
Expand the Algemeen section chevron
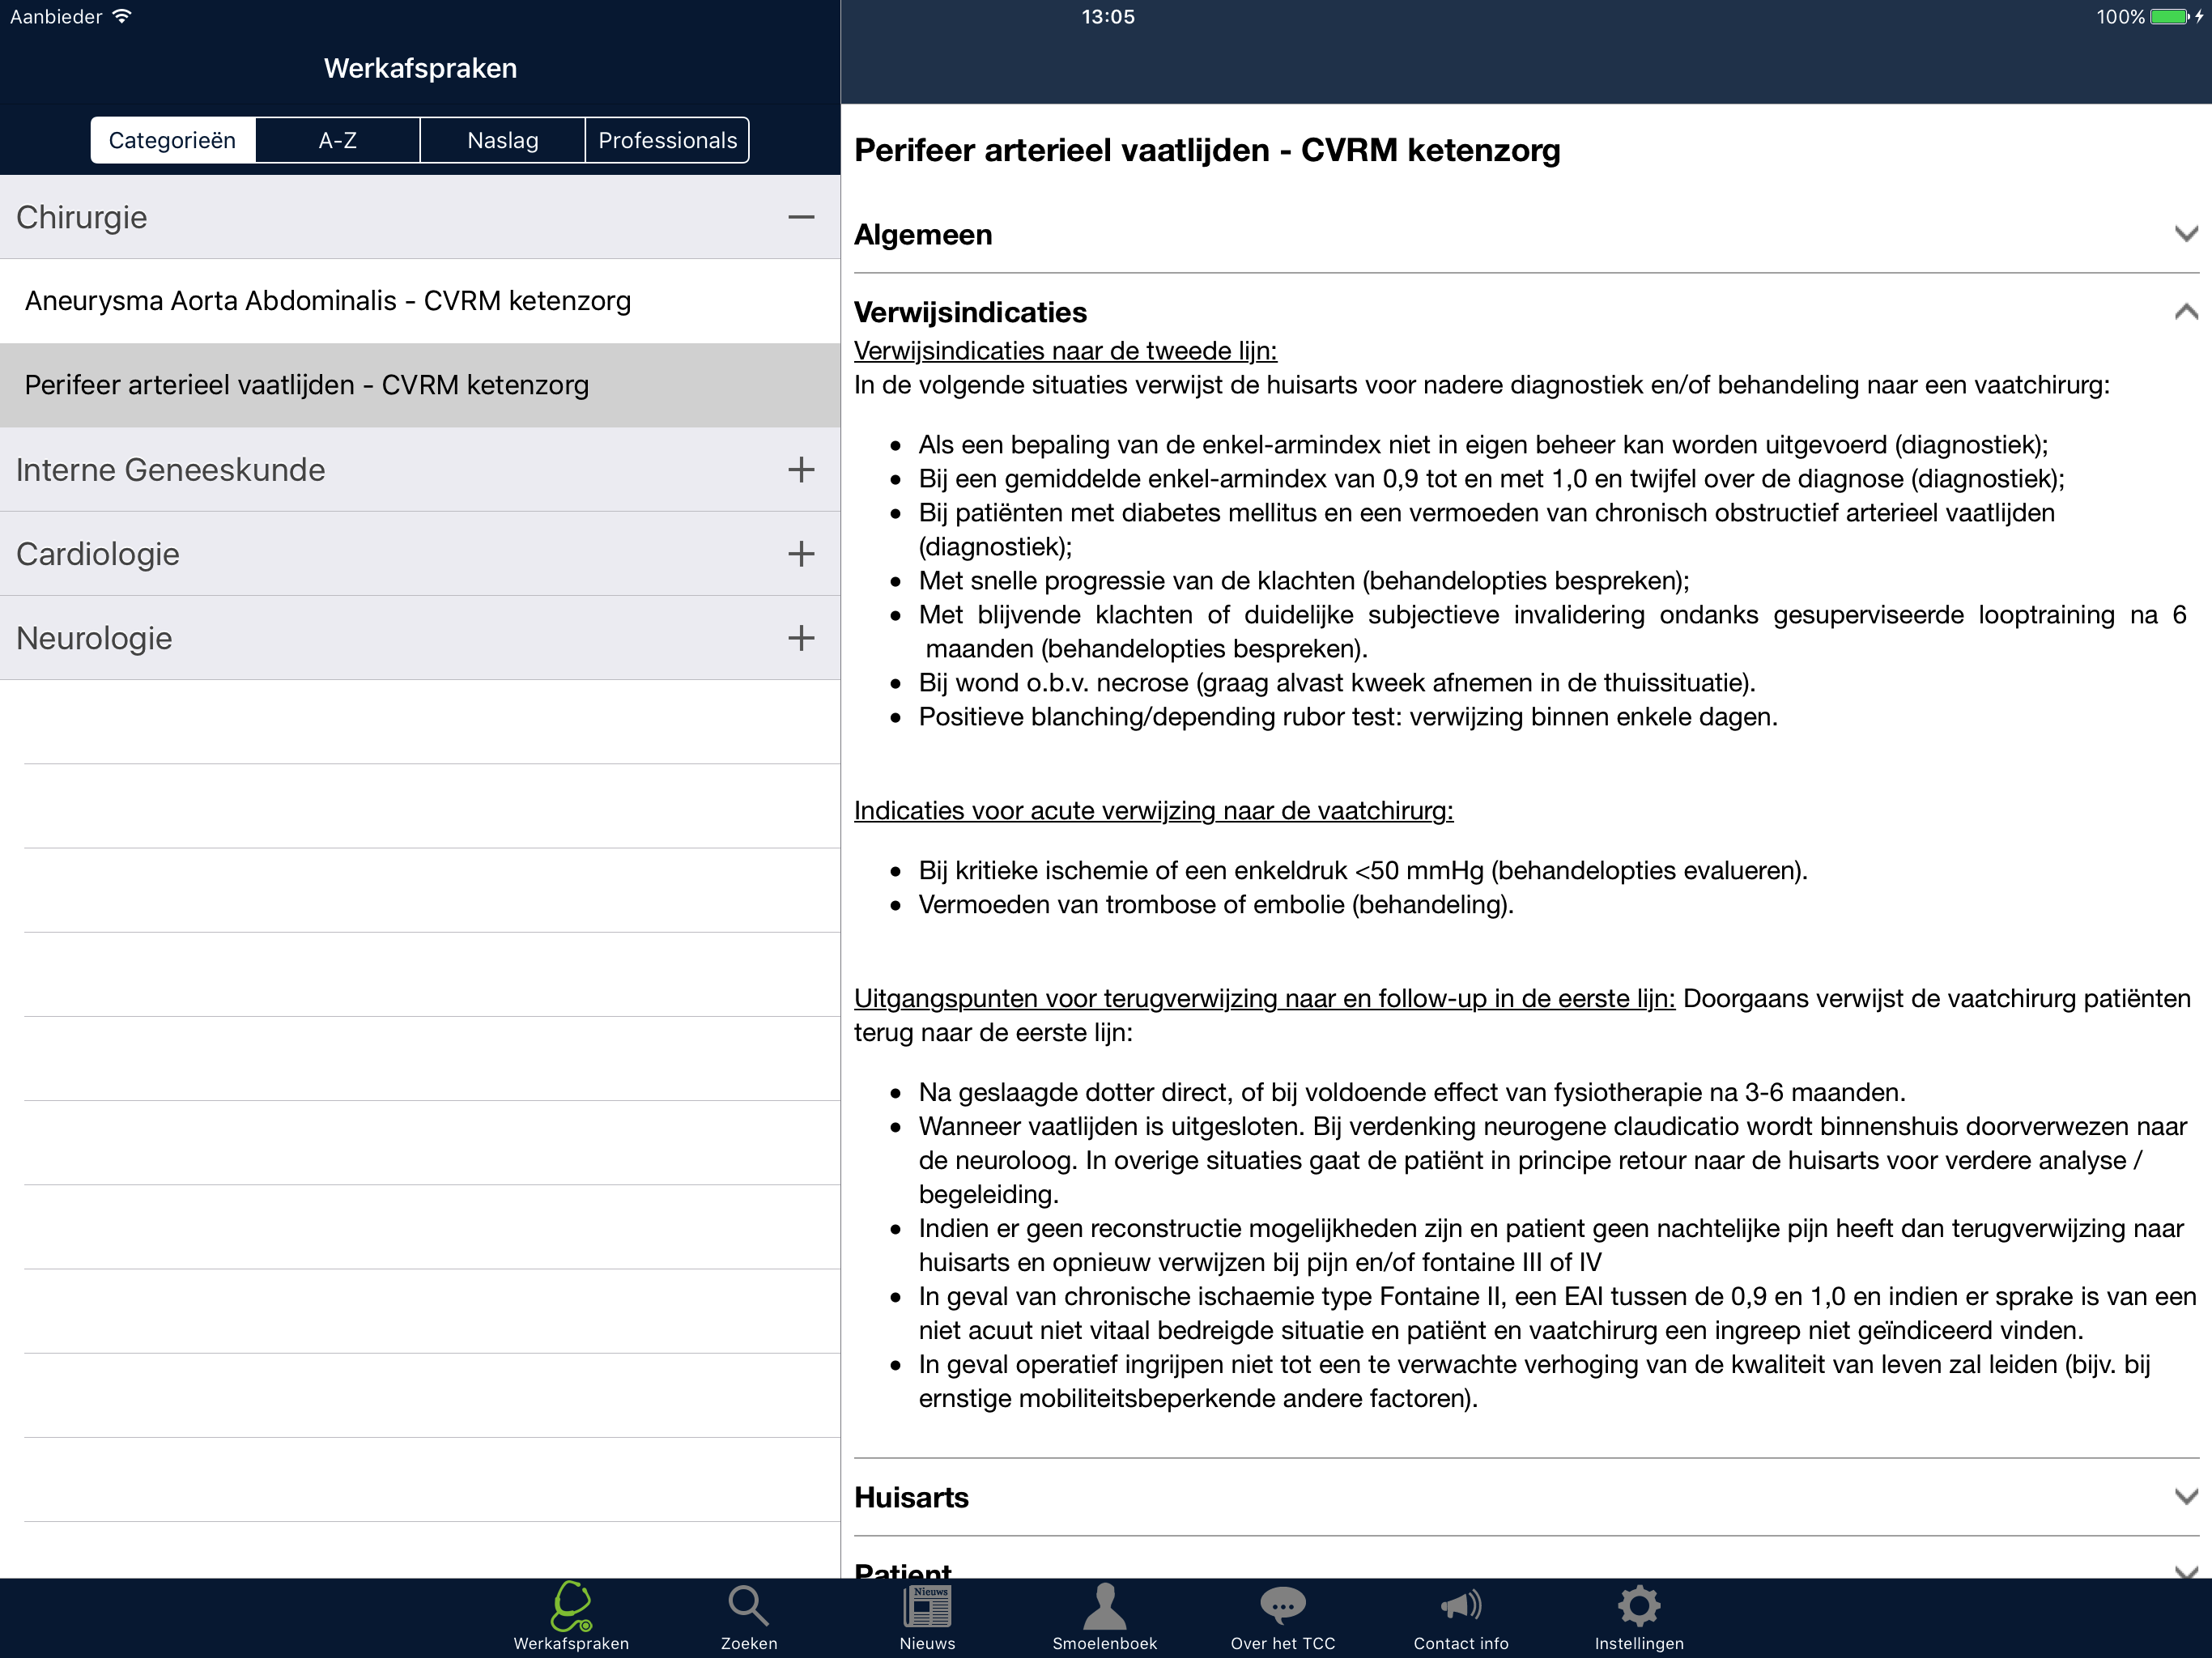[2185, 235]
